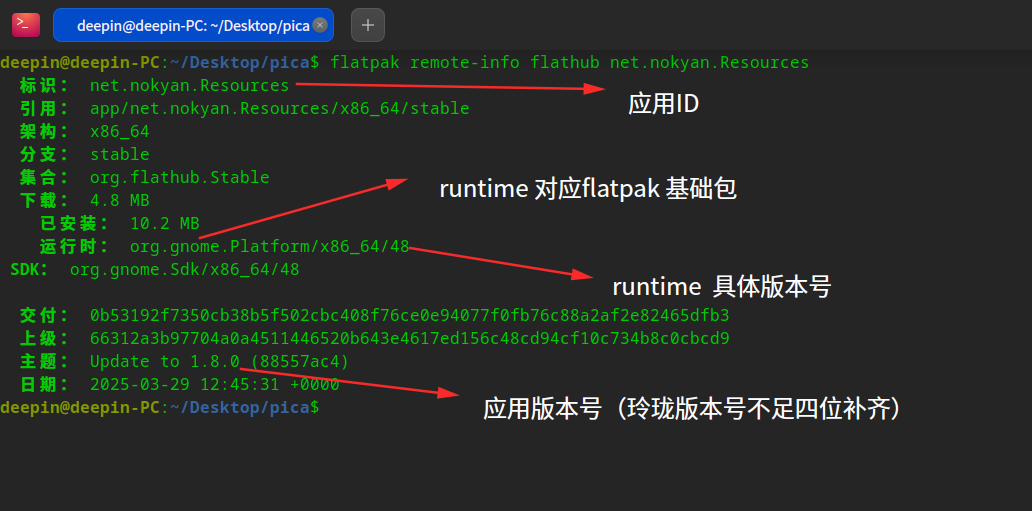The width and height of the screenshot is (1032, 511).
Task: Click the 应用ID annotation label
Action: [x=663, y=103]
